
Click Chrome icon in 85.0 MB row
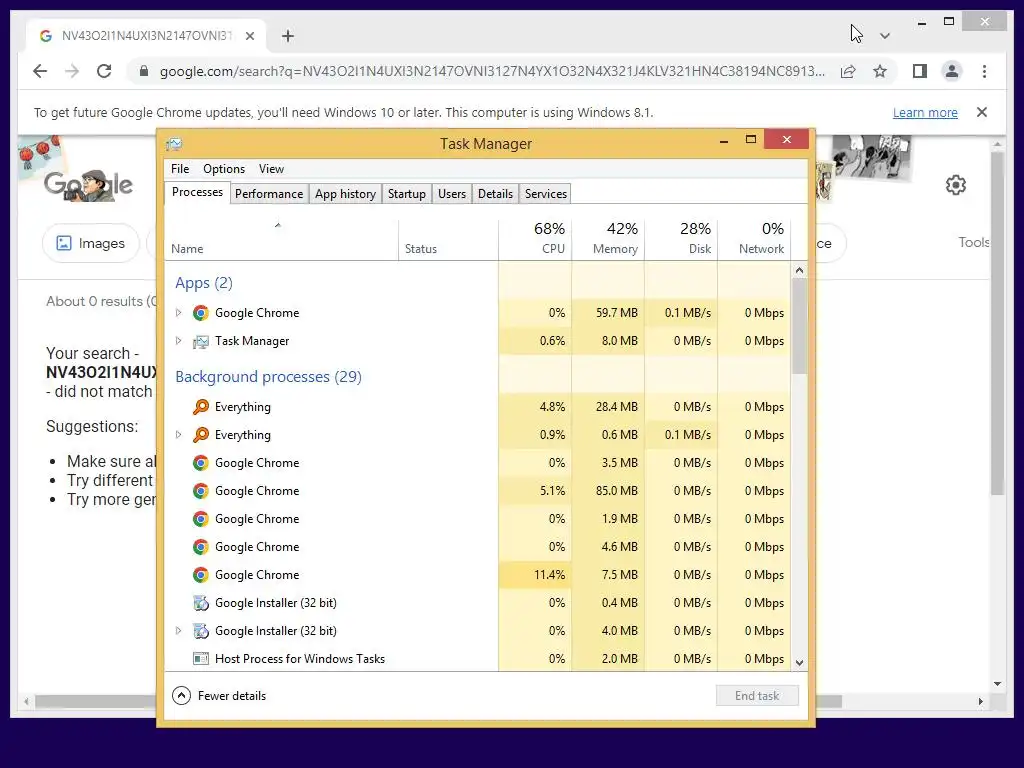[x=200, y=491]
